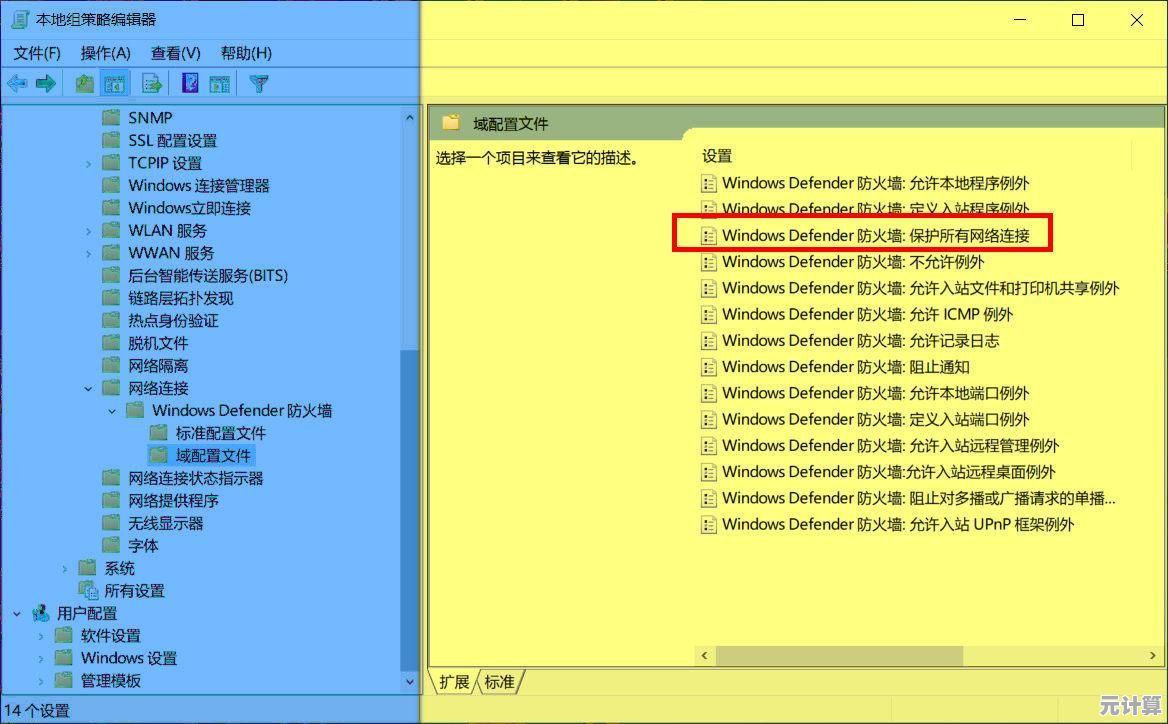This screenshot has height=724, width=1168.
Task: Toggle the Show/Hide console tree icon
Action: pyautogui.click(x=115, y=83)
